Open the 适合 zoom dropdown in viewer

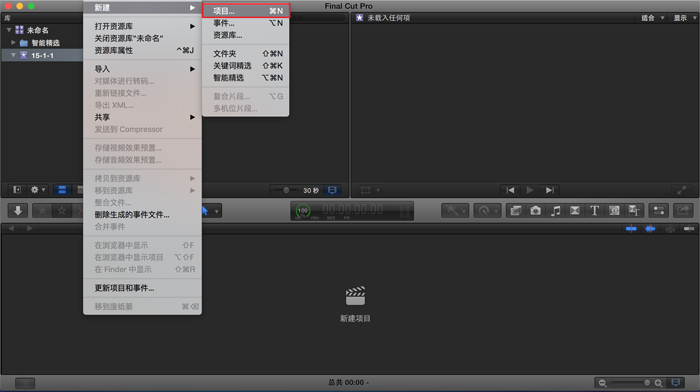point(653,18)
